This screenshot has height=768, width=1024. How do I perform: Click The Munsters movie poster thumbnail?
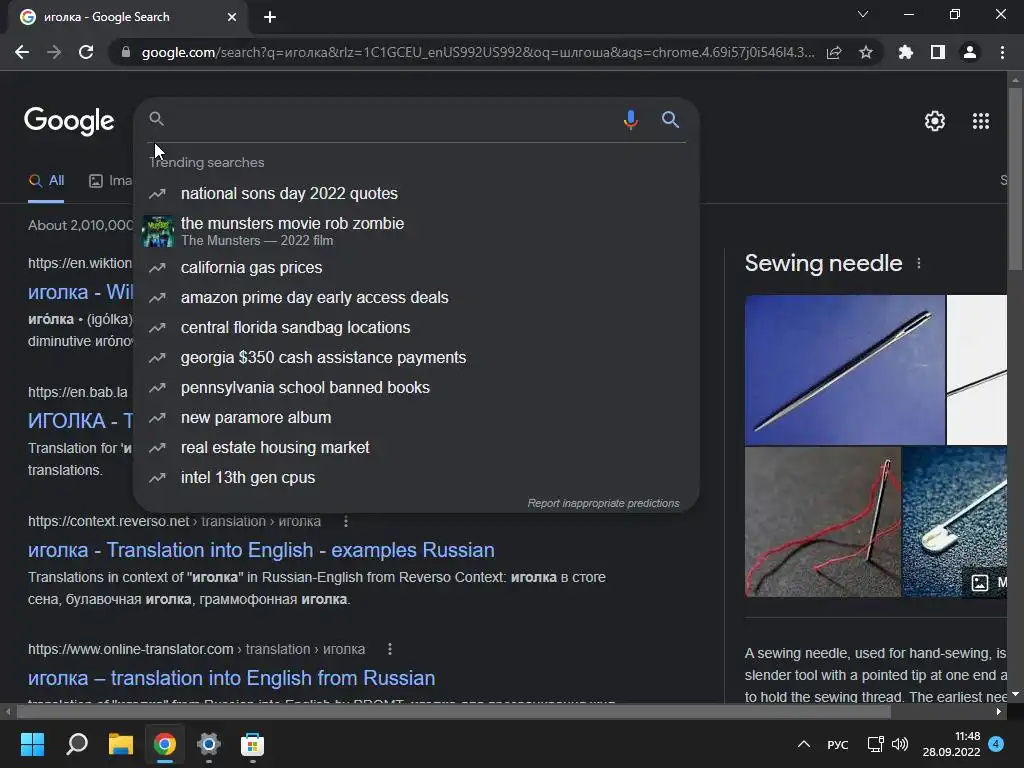click(x=158, y=231)
